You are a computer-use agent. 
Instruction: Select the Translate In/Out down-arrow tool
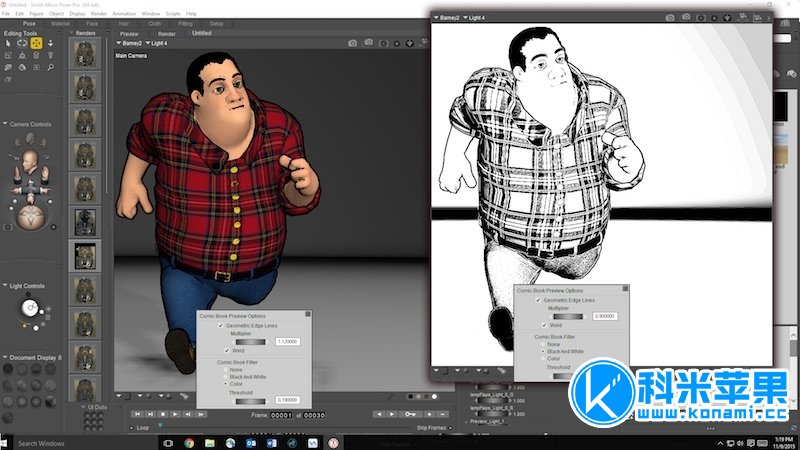tap(50, 43)
